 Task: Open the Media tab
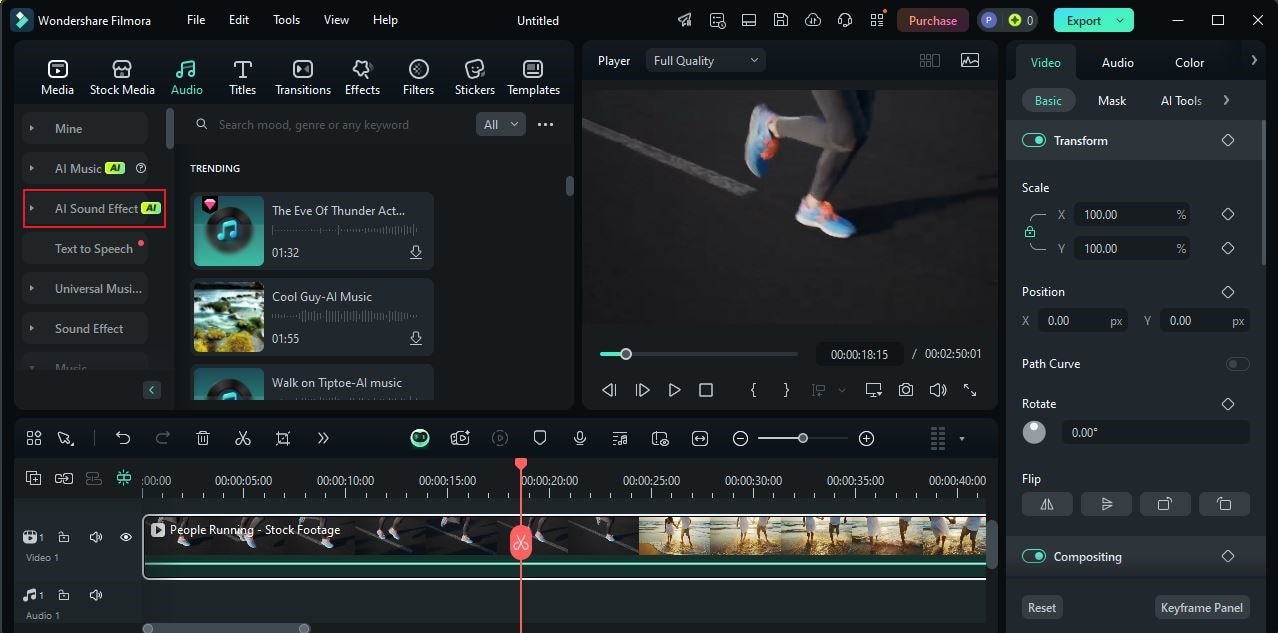[x=57, y=77]
